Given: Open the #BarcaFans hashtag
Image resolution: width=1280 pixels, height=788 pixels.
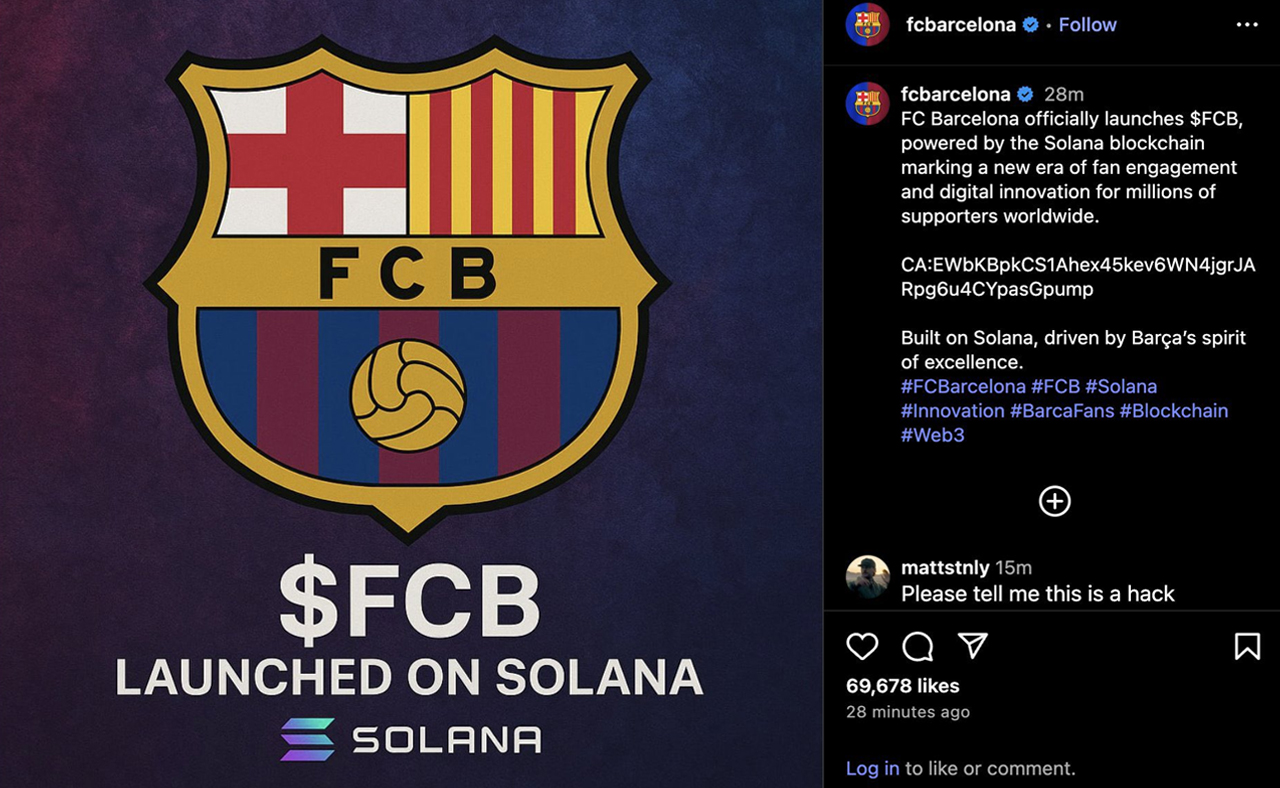Looking at the screenshot, I should [x=1062, y=410].
